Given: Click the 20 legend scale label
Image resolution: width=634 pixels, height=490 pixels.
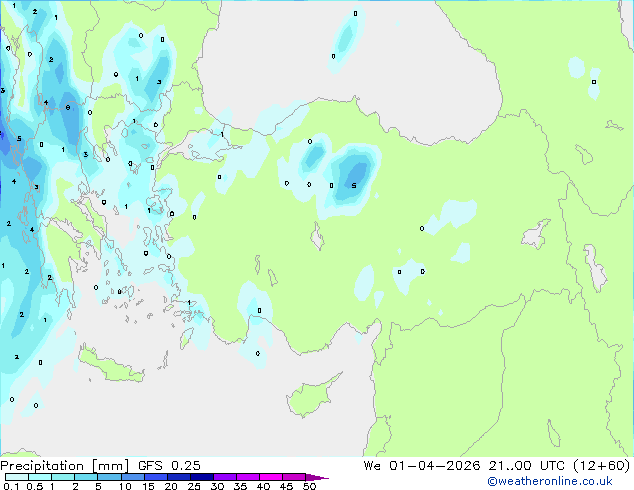Looking at the screenshot, I should [171, 486].
